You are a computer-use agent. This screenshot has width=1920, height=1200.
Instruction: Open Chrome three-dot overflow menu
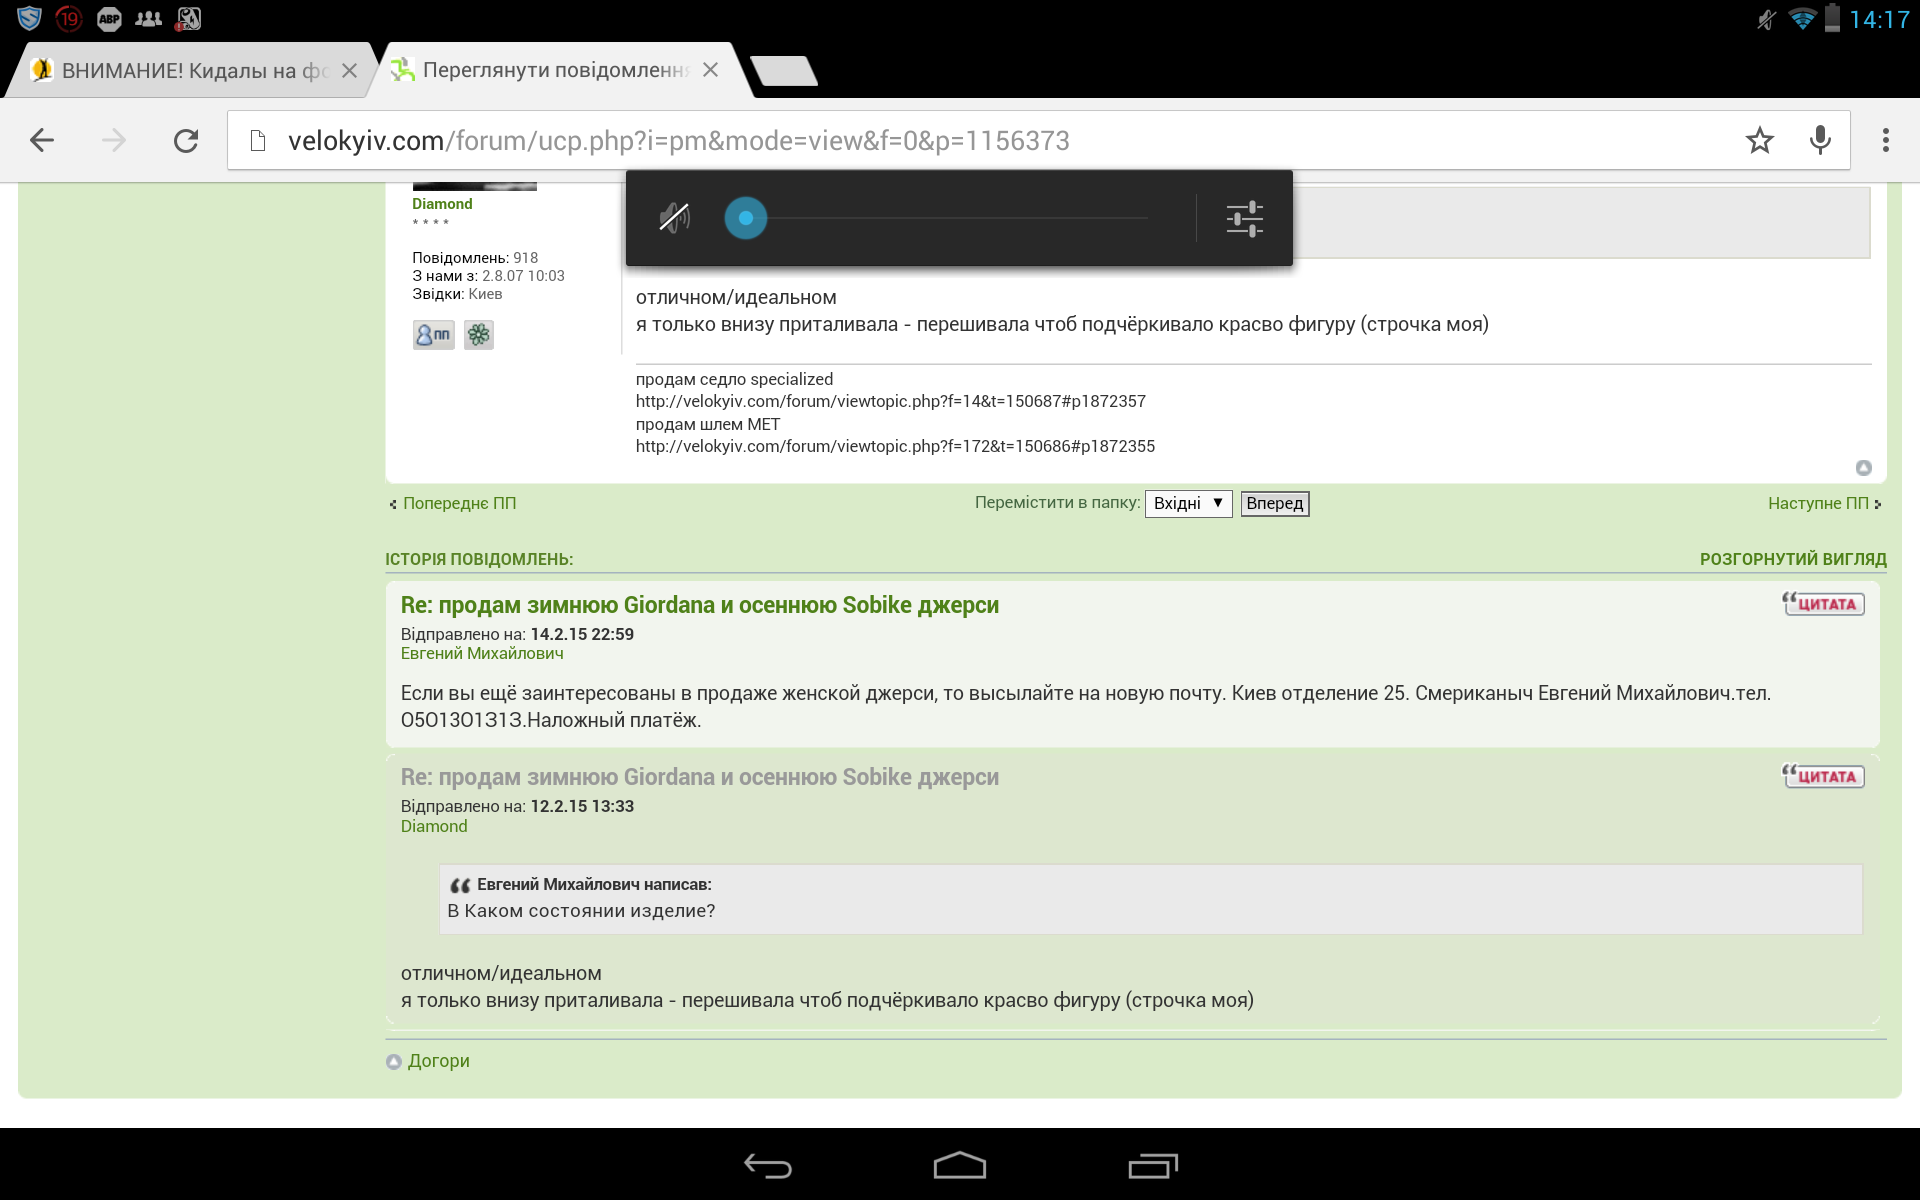click(1885, 140)
